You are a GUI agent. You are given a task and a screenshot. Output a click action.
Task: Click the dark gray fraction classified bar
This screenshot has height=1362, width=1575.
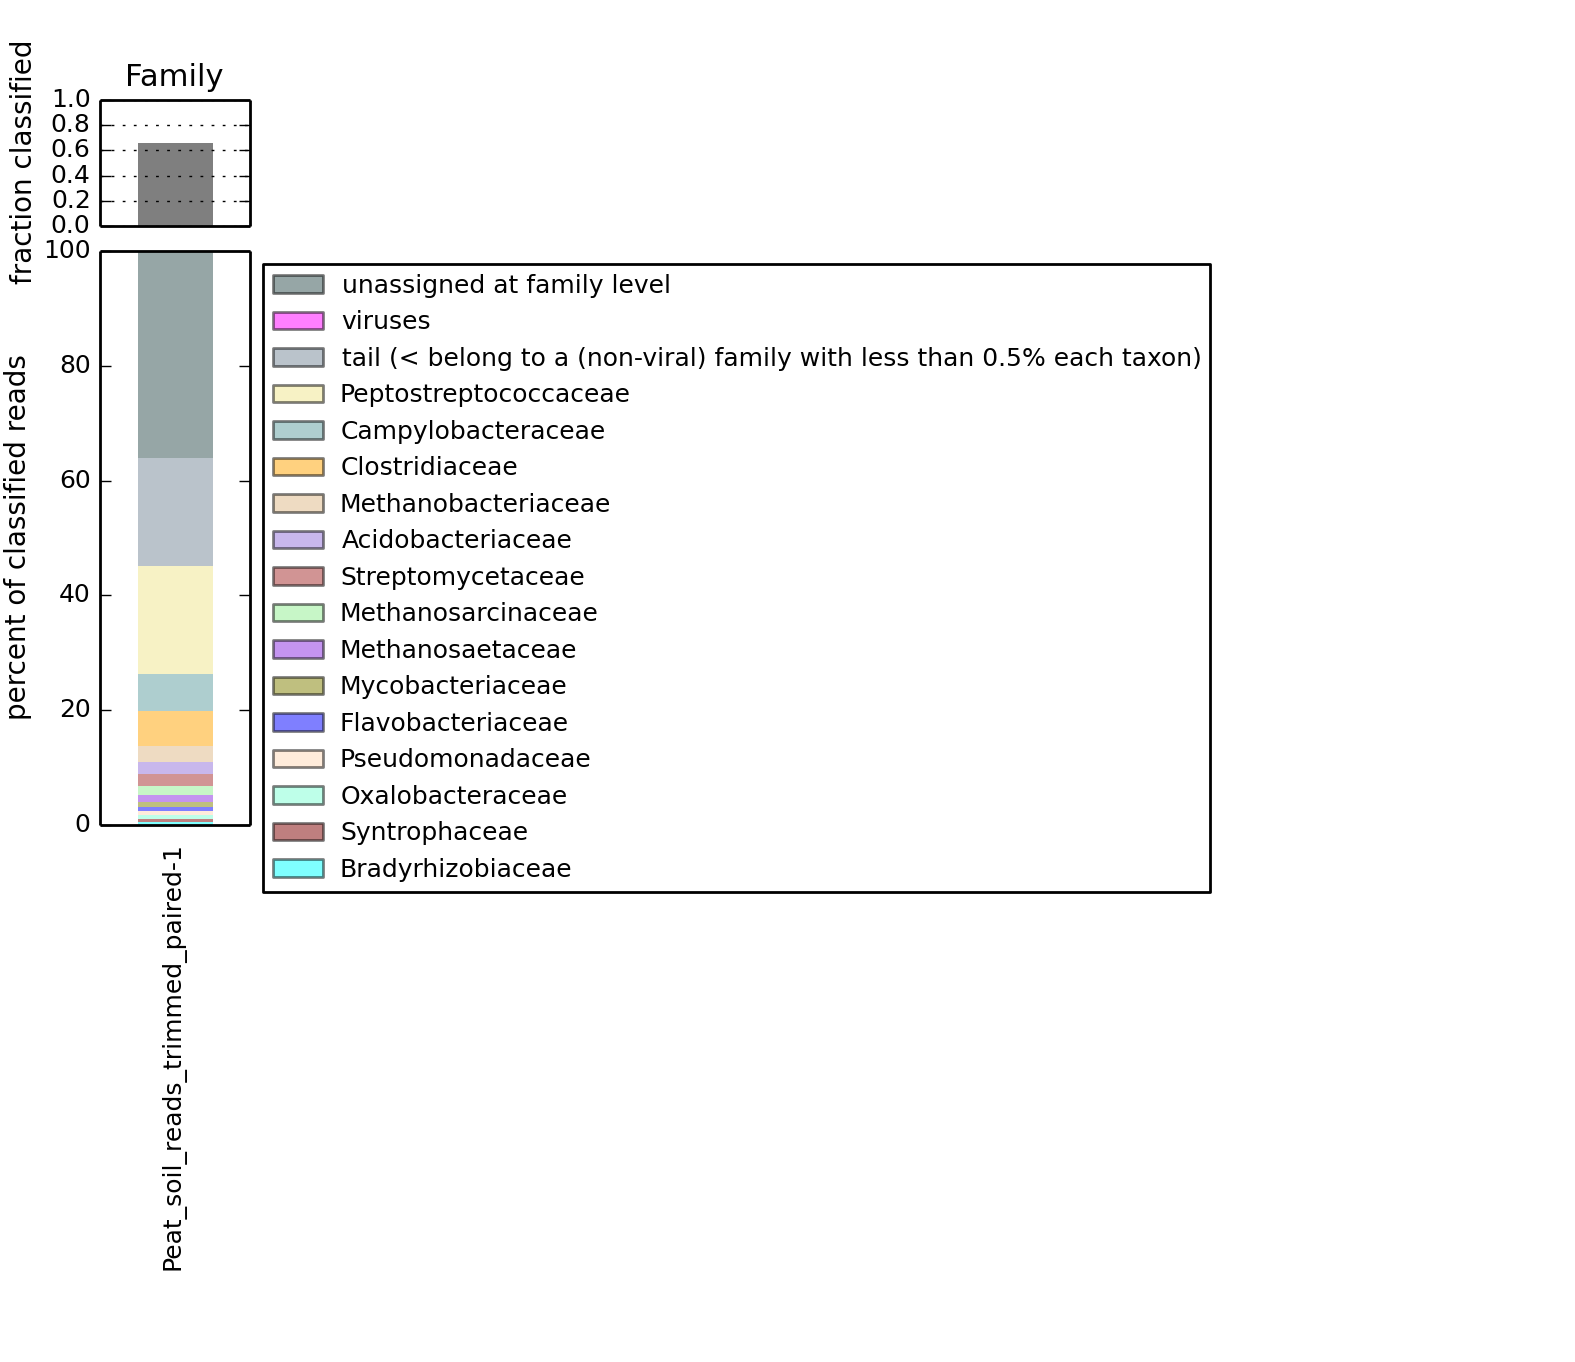tap(175, 185)
